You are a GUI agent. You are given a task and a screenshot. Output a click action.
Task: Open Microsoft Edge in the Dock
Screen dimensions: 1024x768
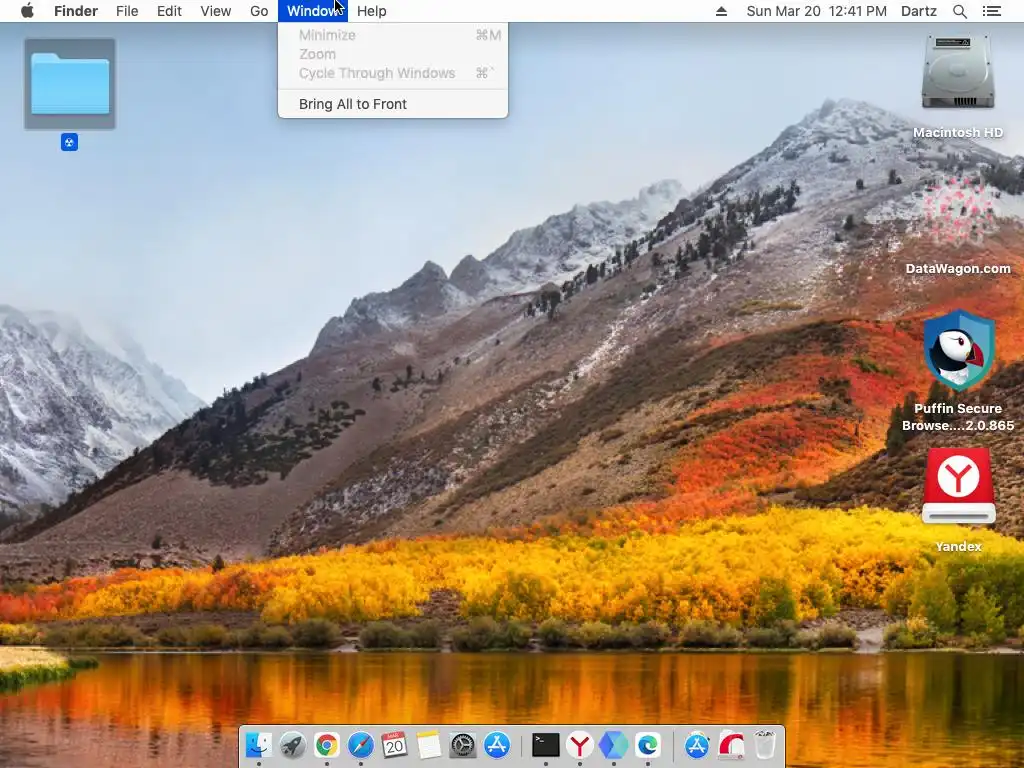click(648, 744)
